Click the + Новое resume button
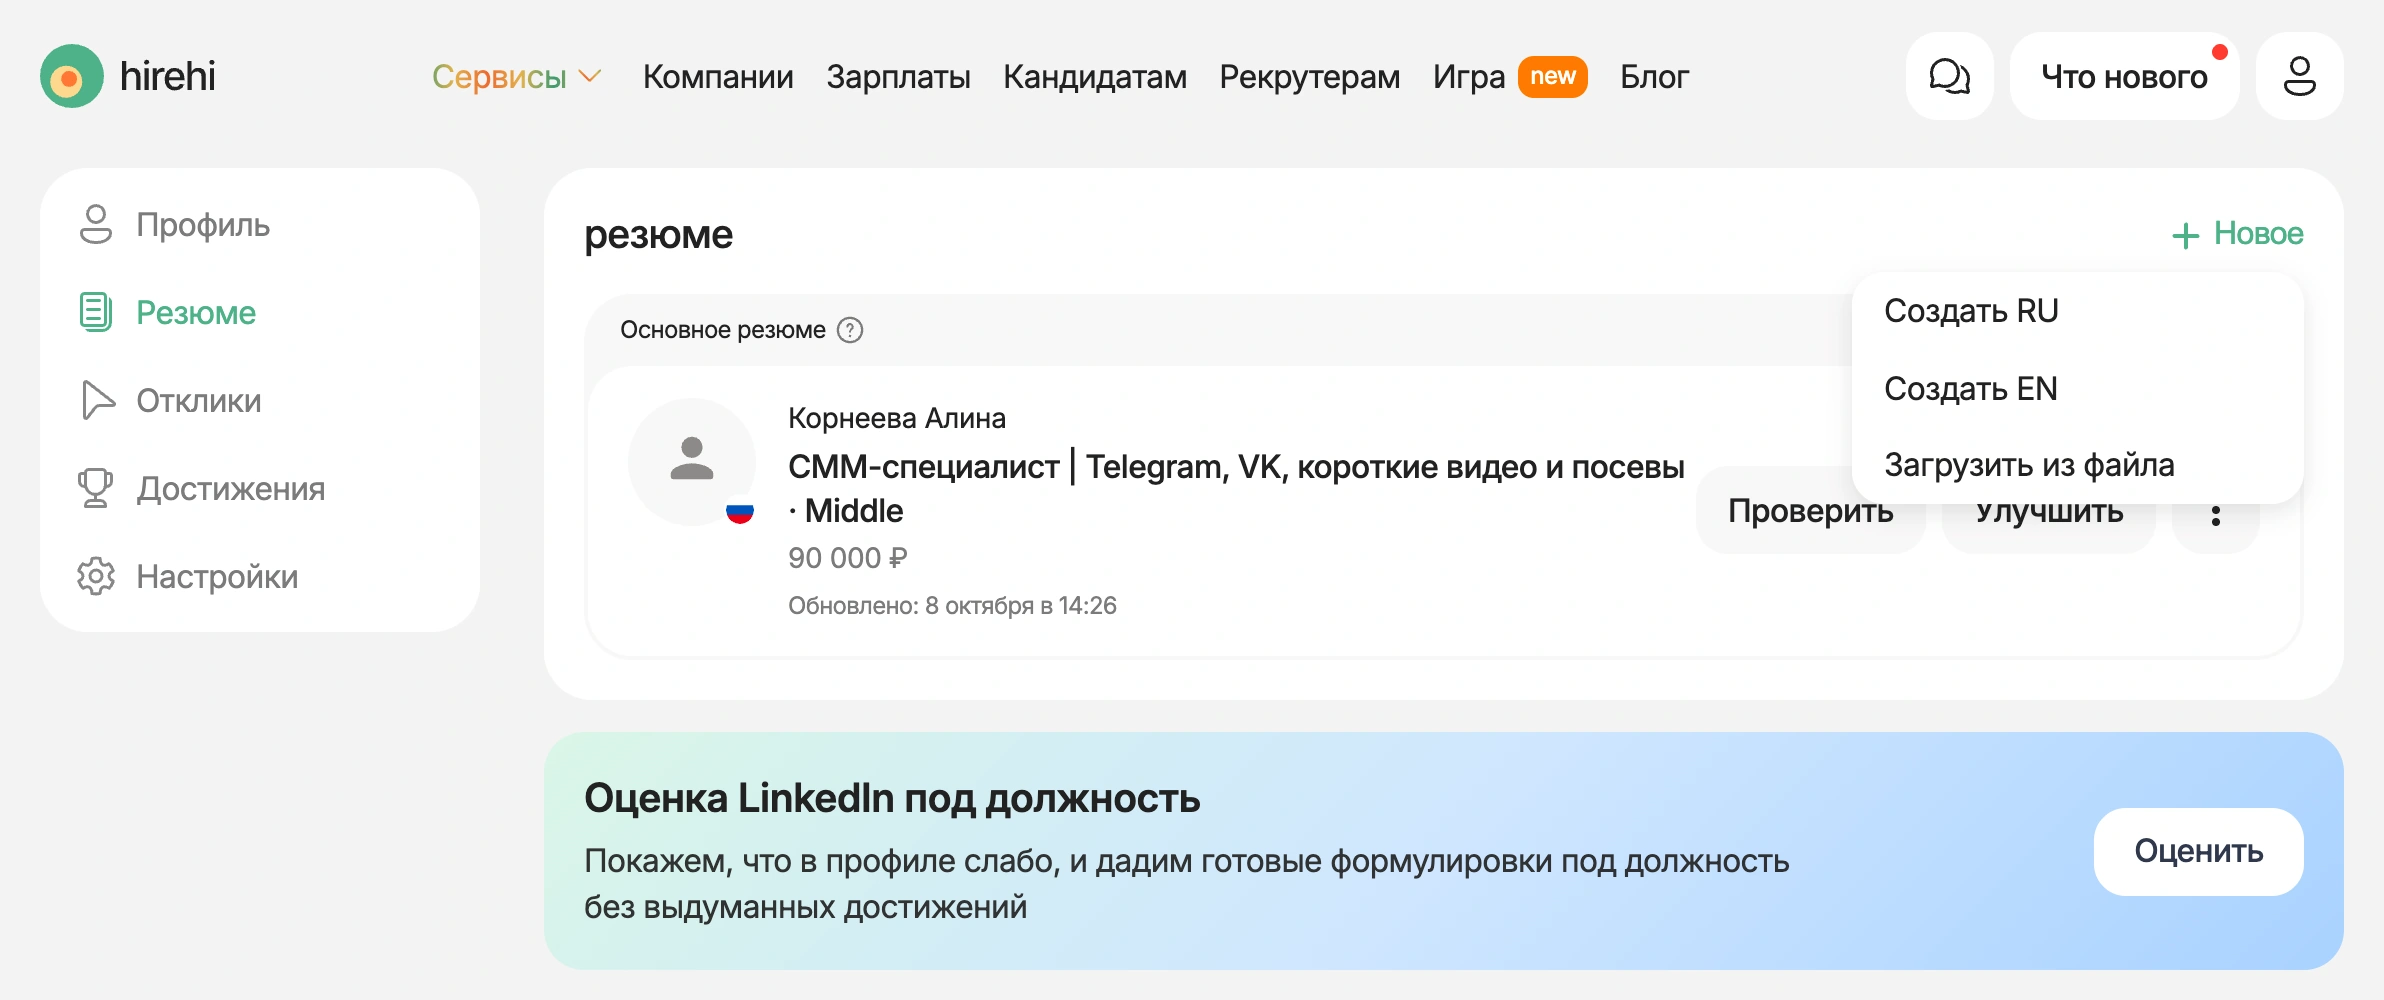The image size is (2384, 1000). point(2238,234)
